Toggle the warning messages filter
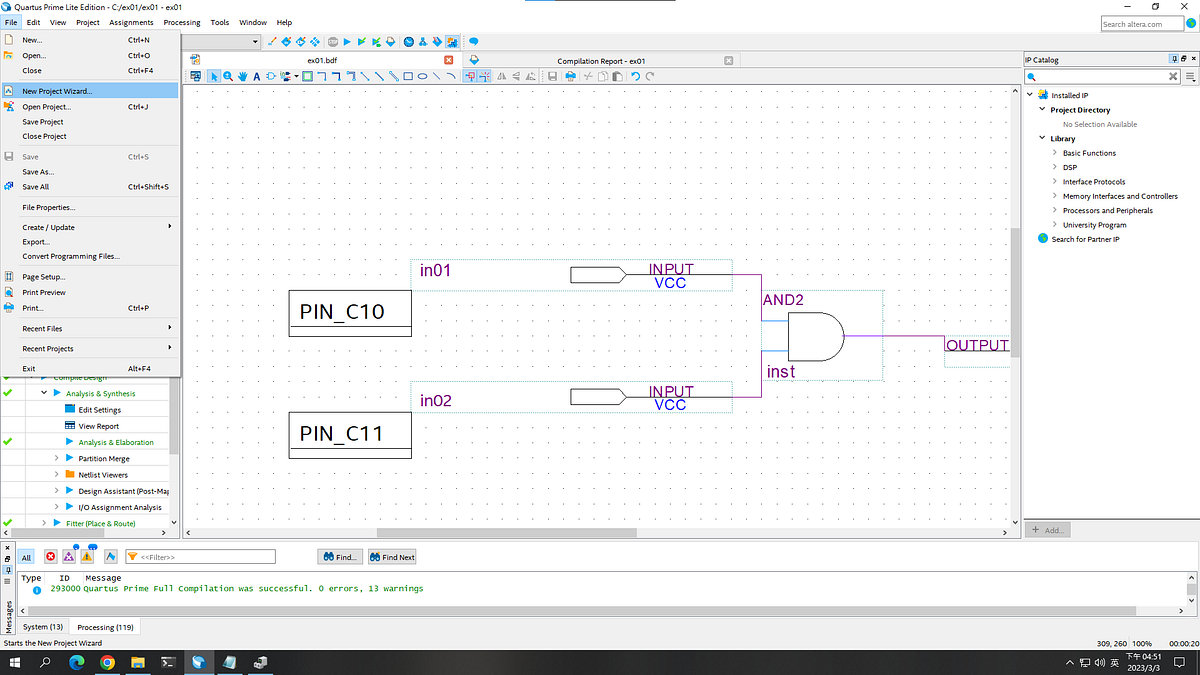 (87, 557)
